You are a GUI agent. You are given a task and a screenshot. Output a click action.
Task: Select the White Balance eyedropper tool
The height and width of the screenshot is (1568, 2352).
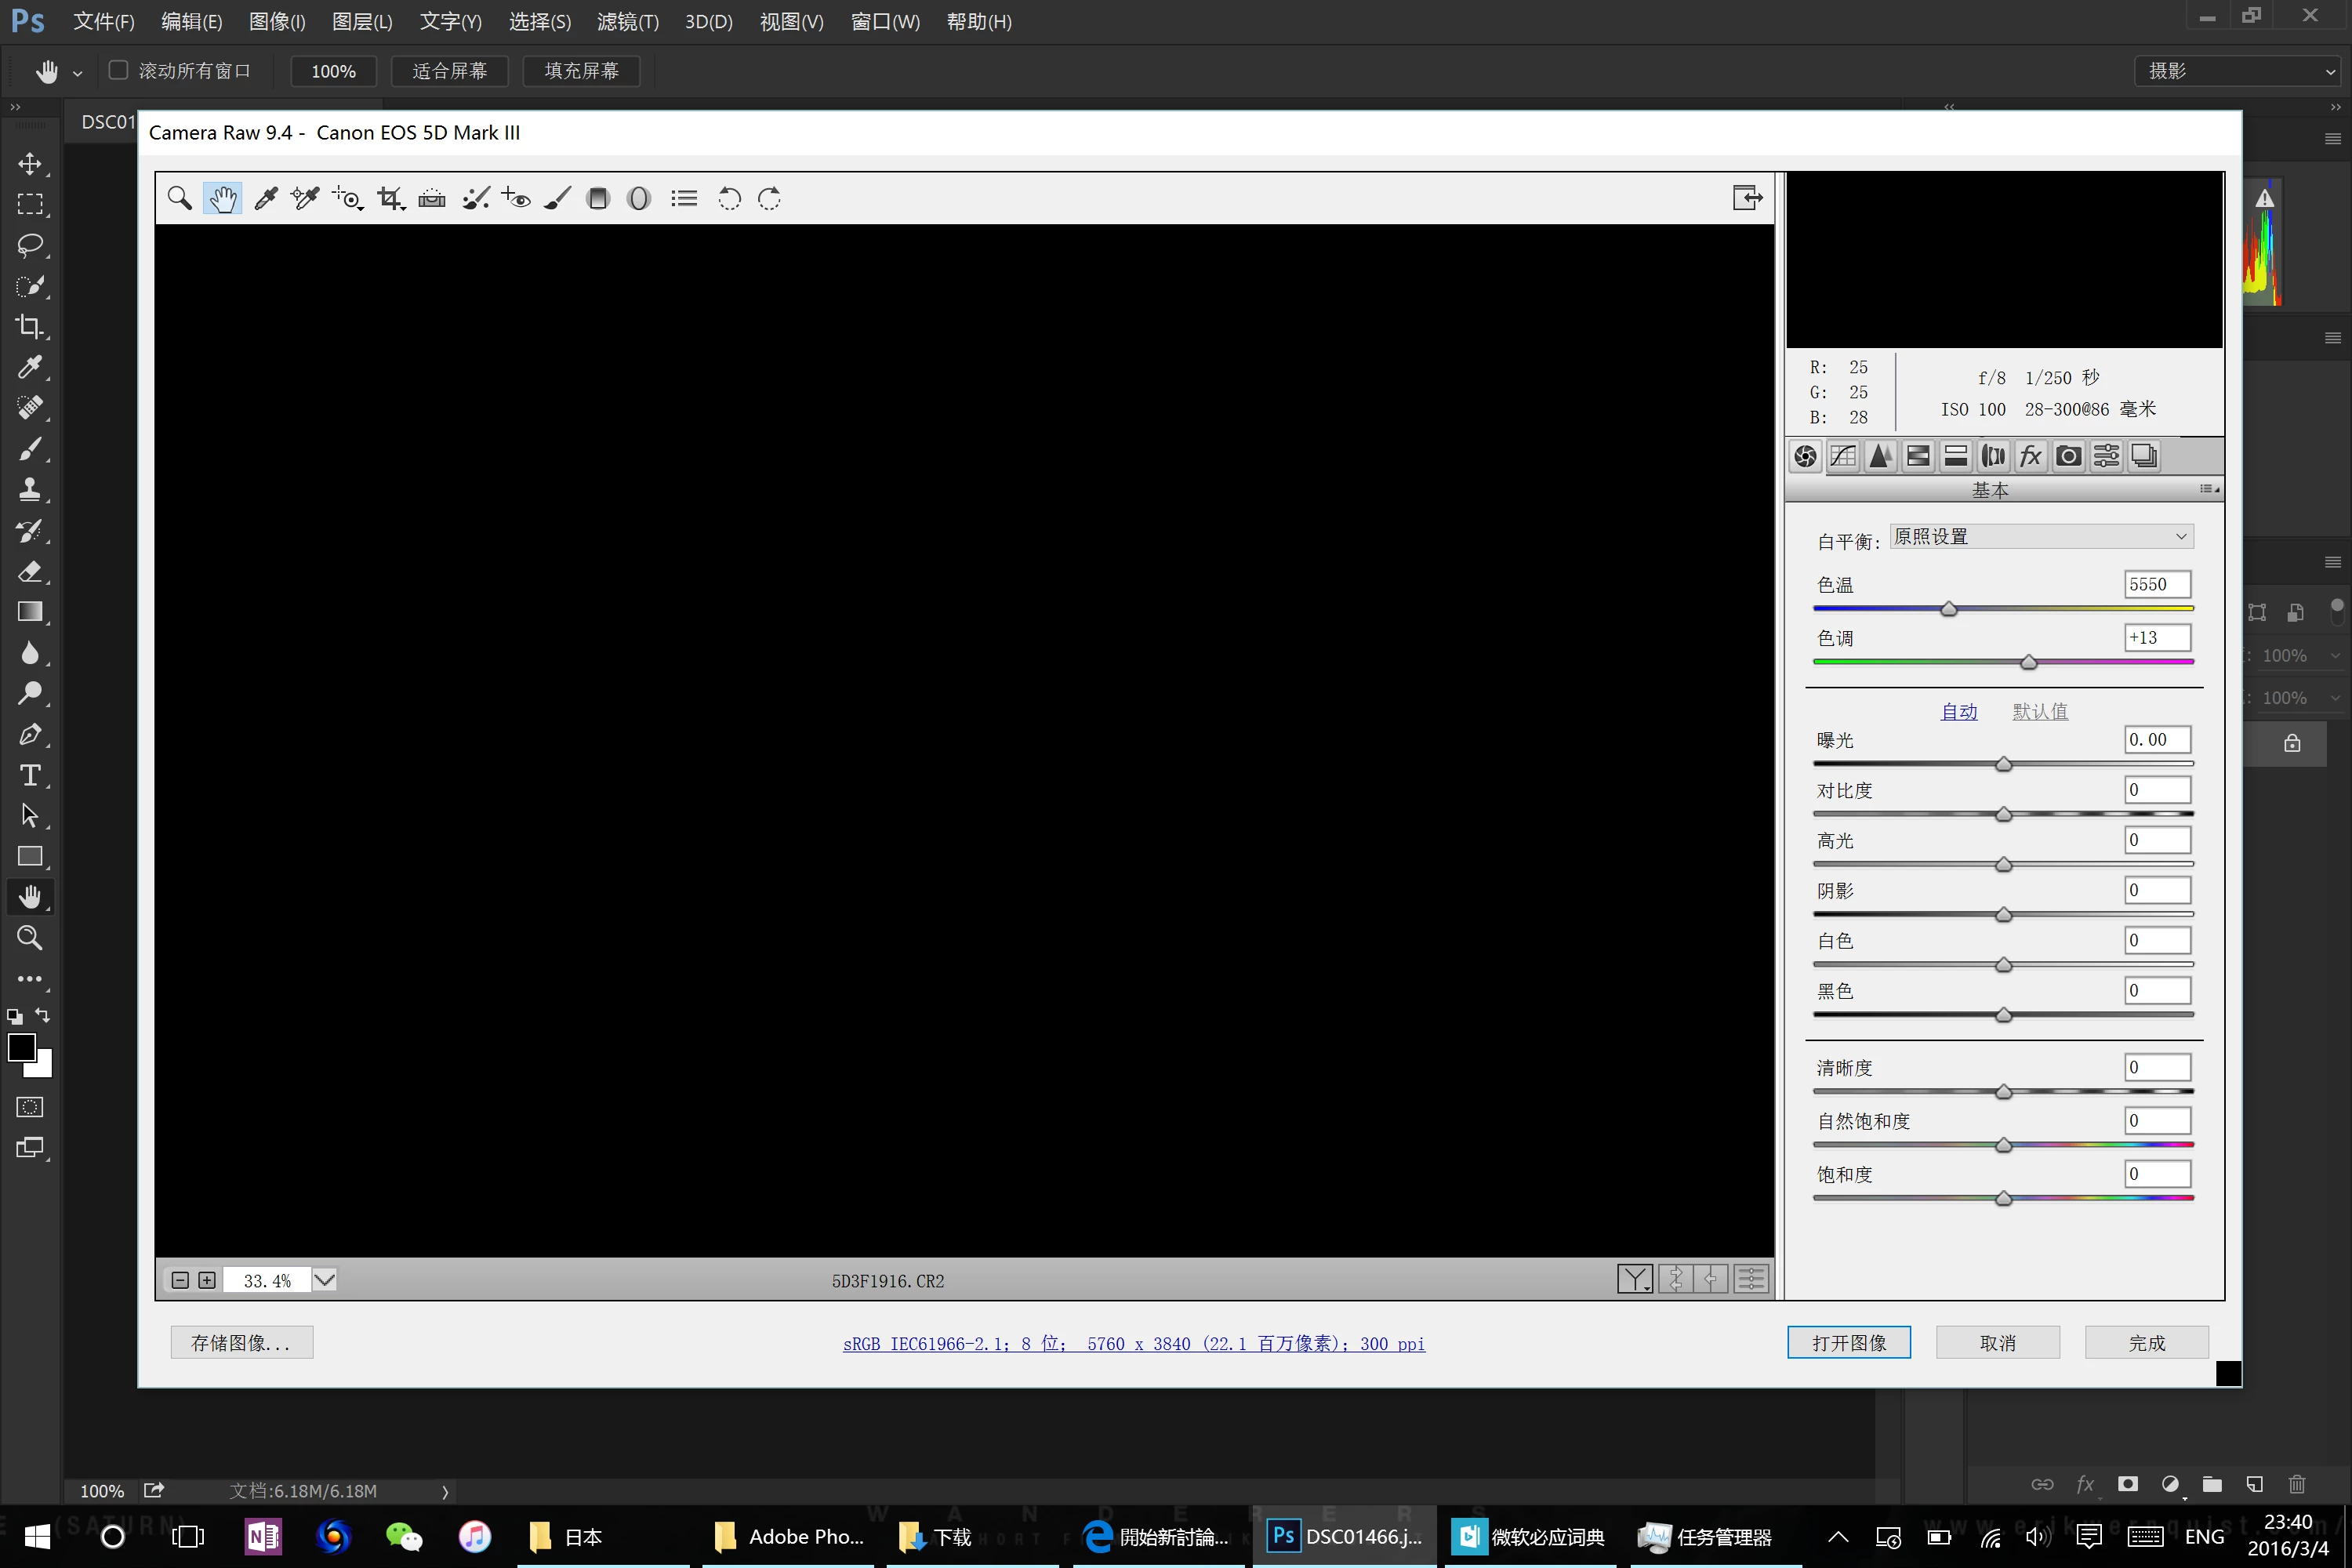coord(266,198)
